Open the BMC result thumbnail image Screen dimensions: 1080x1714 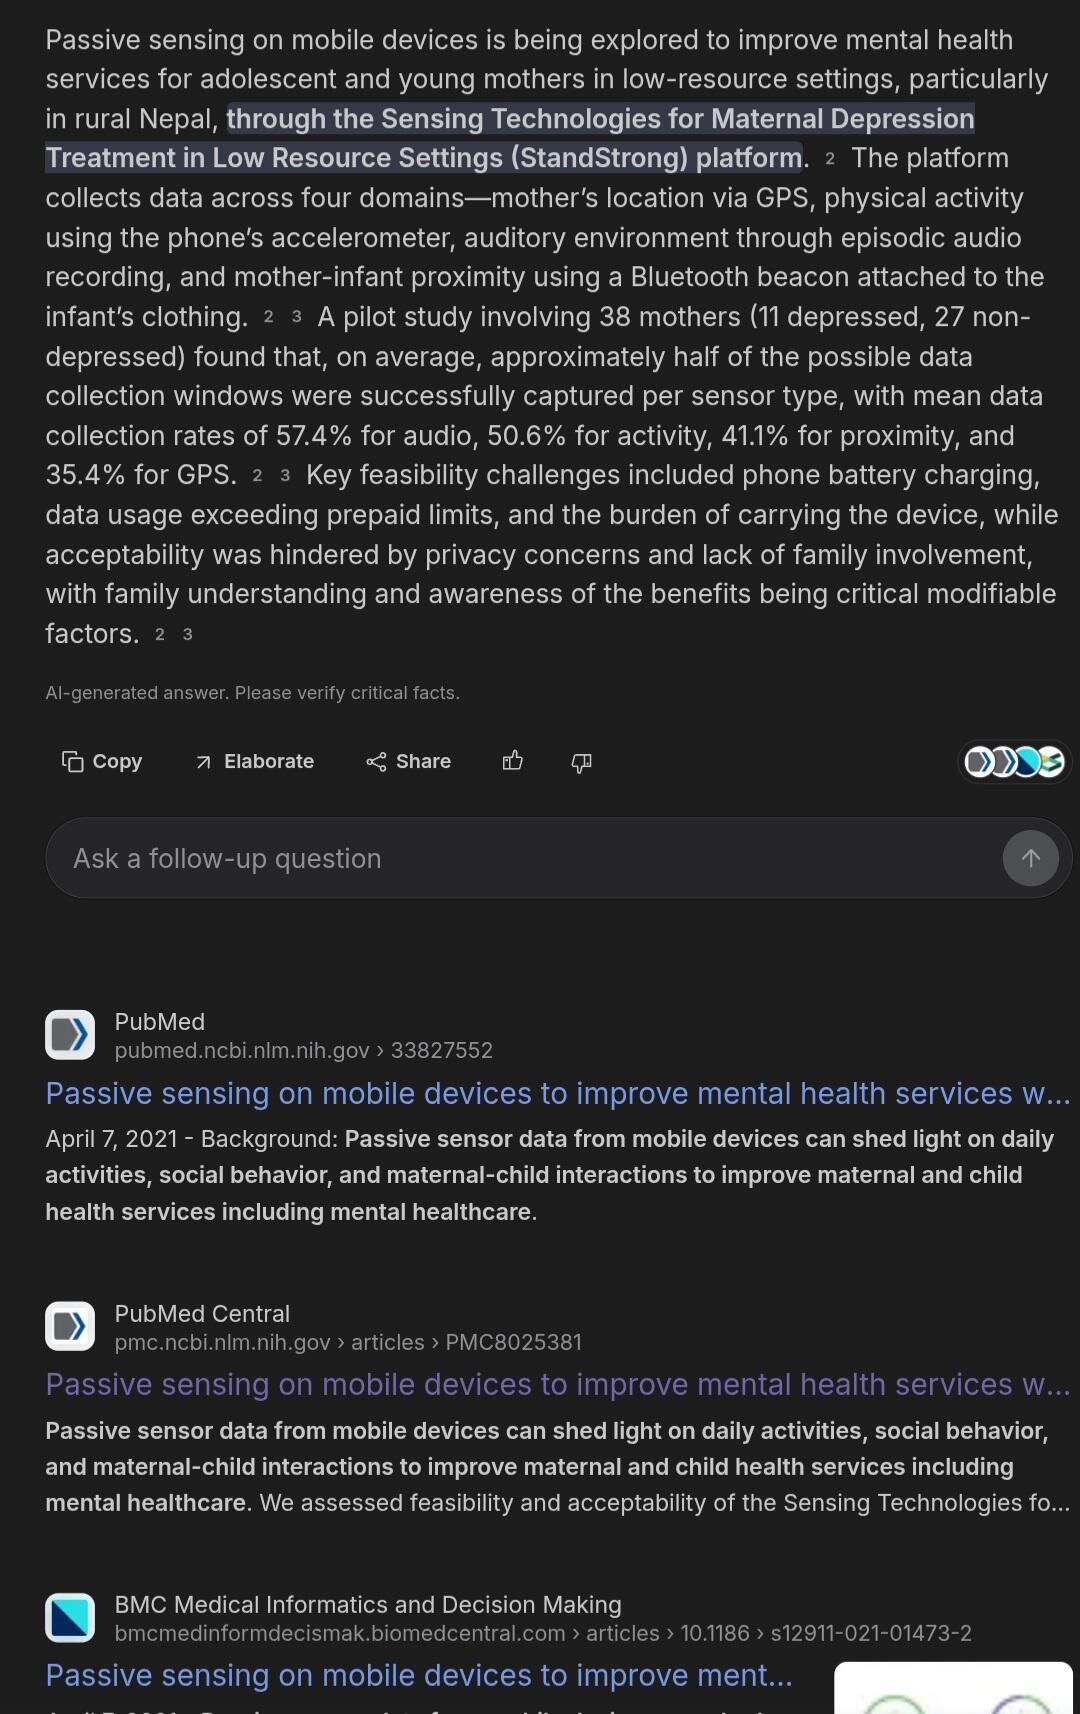coord(953,1688)
